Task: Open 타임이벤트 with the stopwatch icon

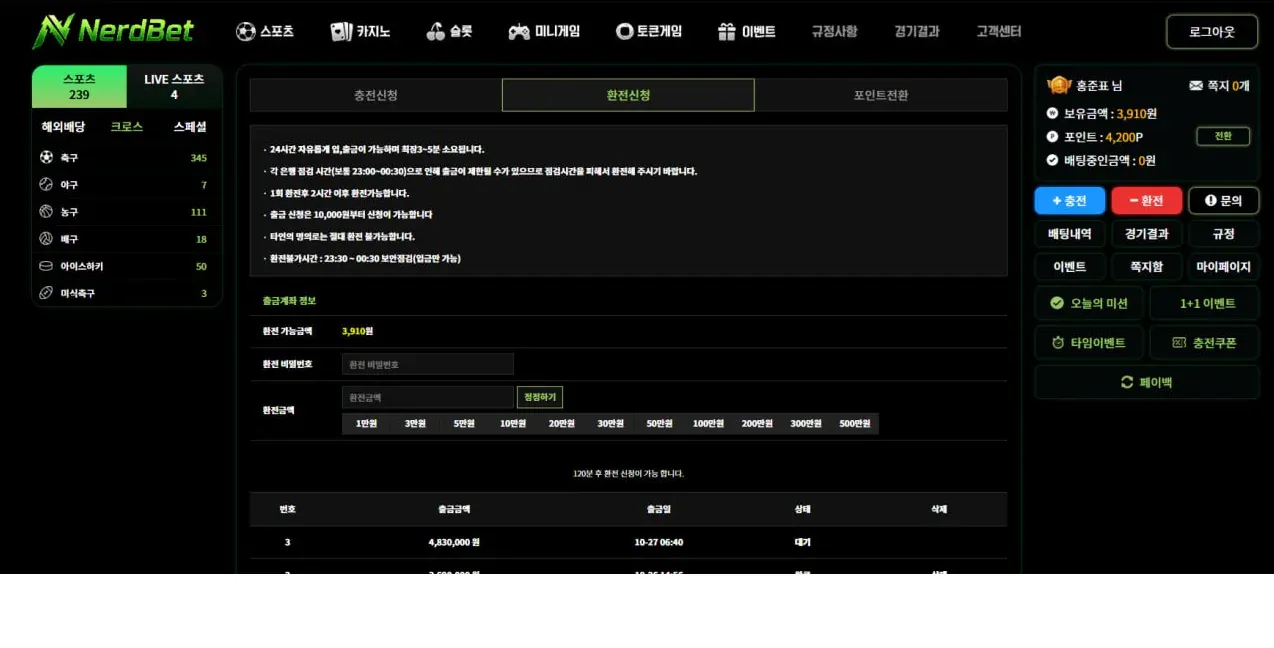Action: point(1058,342)
